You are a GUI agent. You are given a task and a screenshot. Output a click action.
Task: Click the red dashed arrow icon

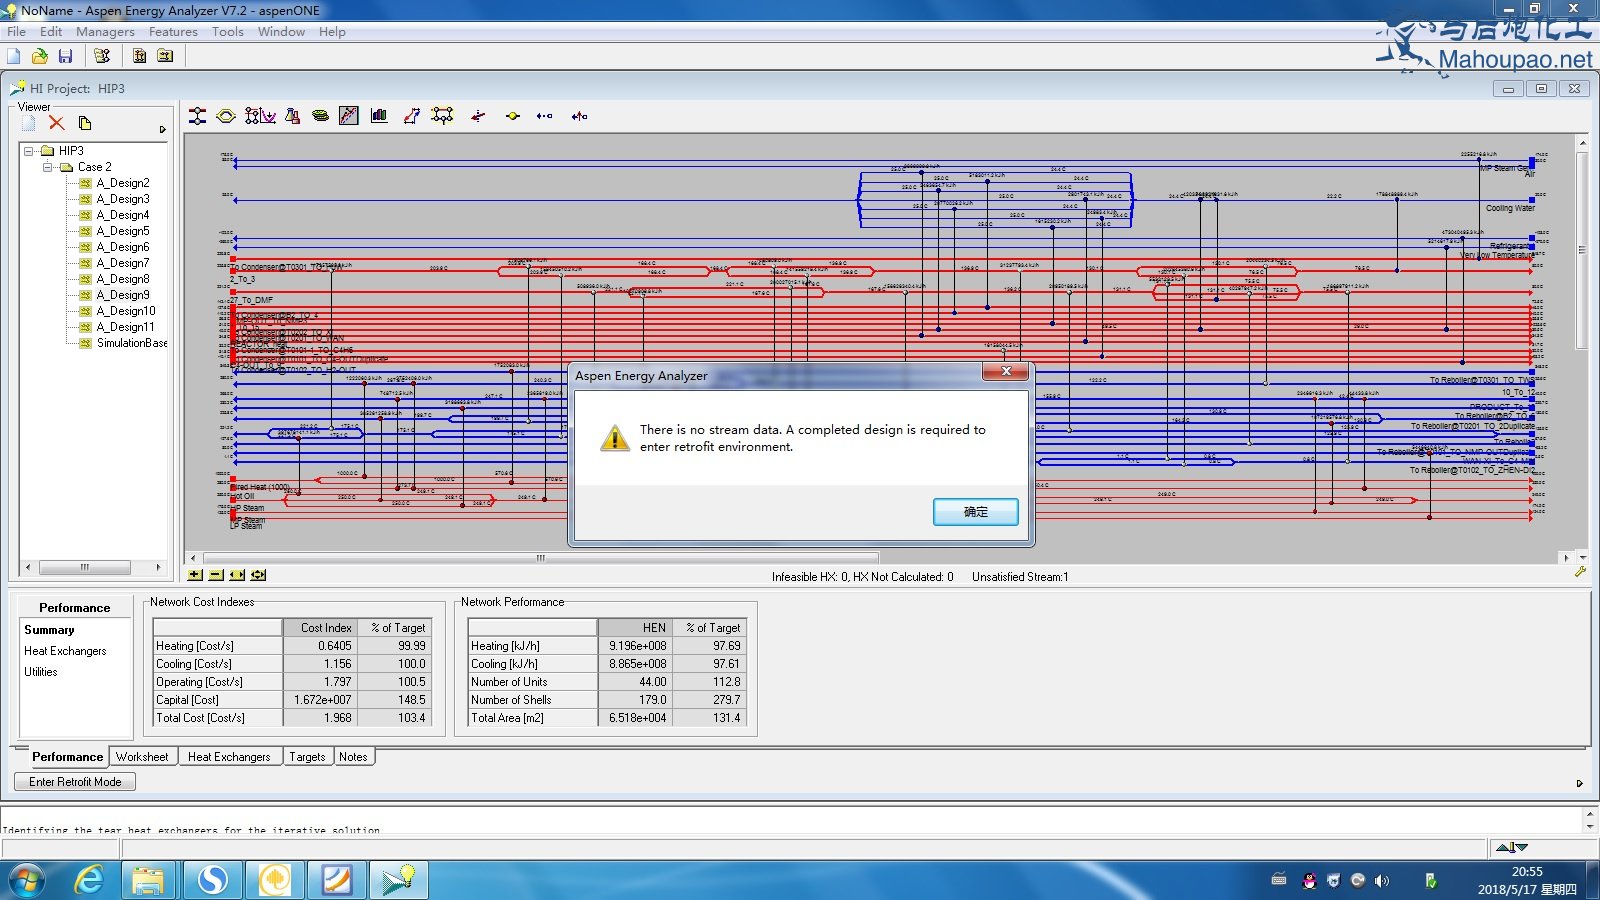tap(478, 116)
